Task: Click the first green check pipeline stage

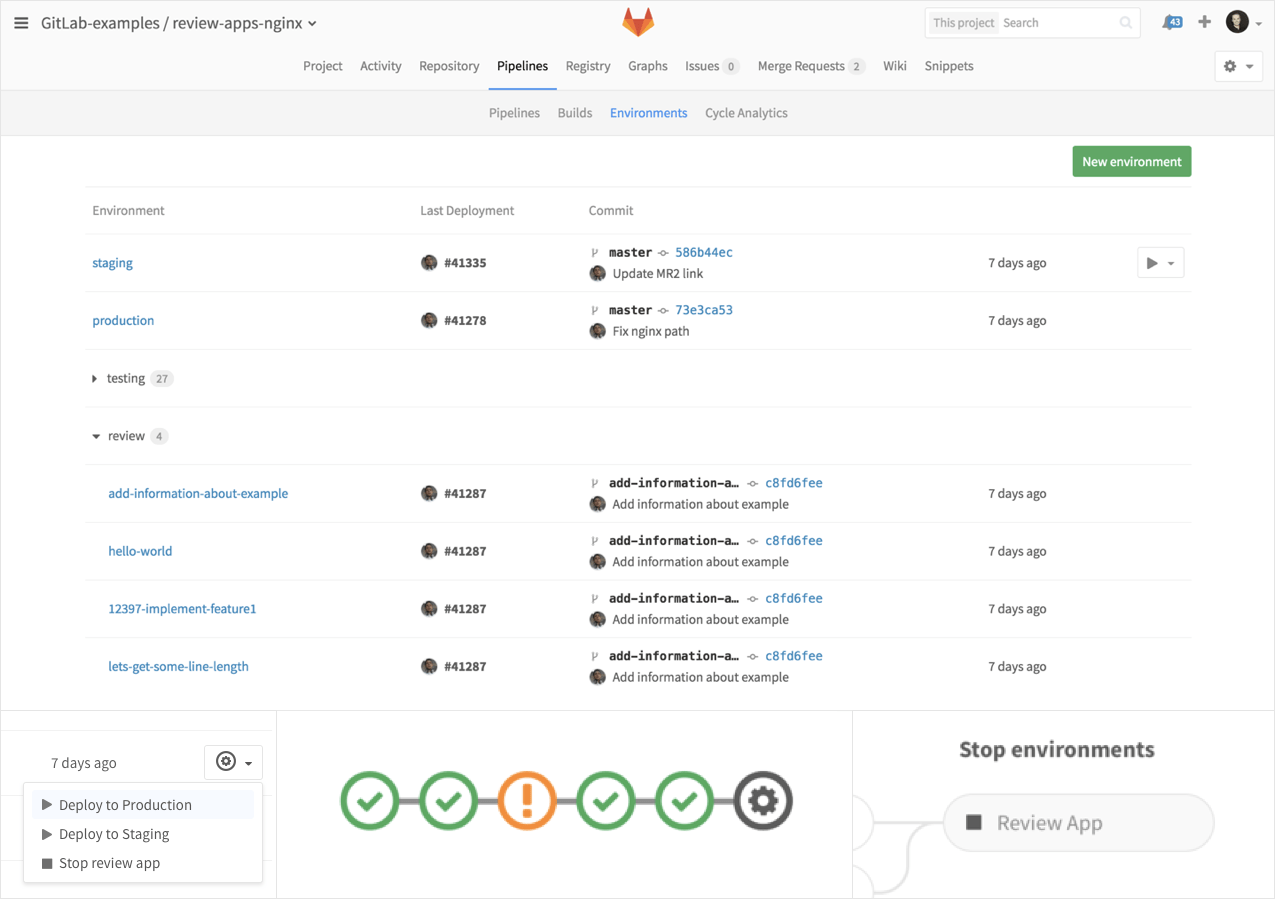Action: tap(369, 800)
